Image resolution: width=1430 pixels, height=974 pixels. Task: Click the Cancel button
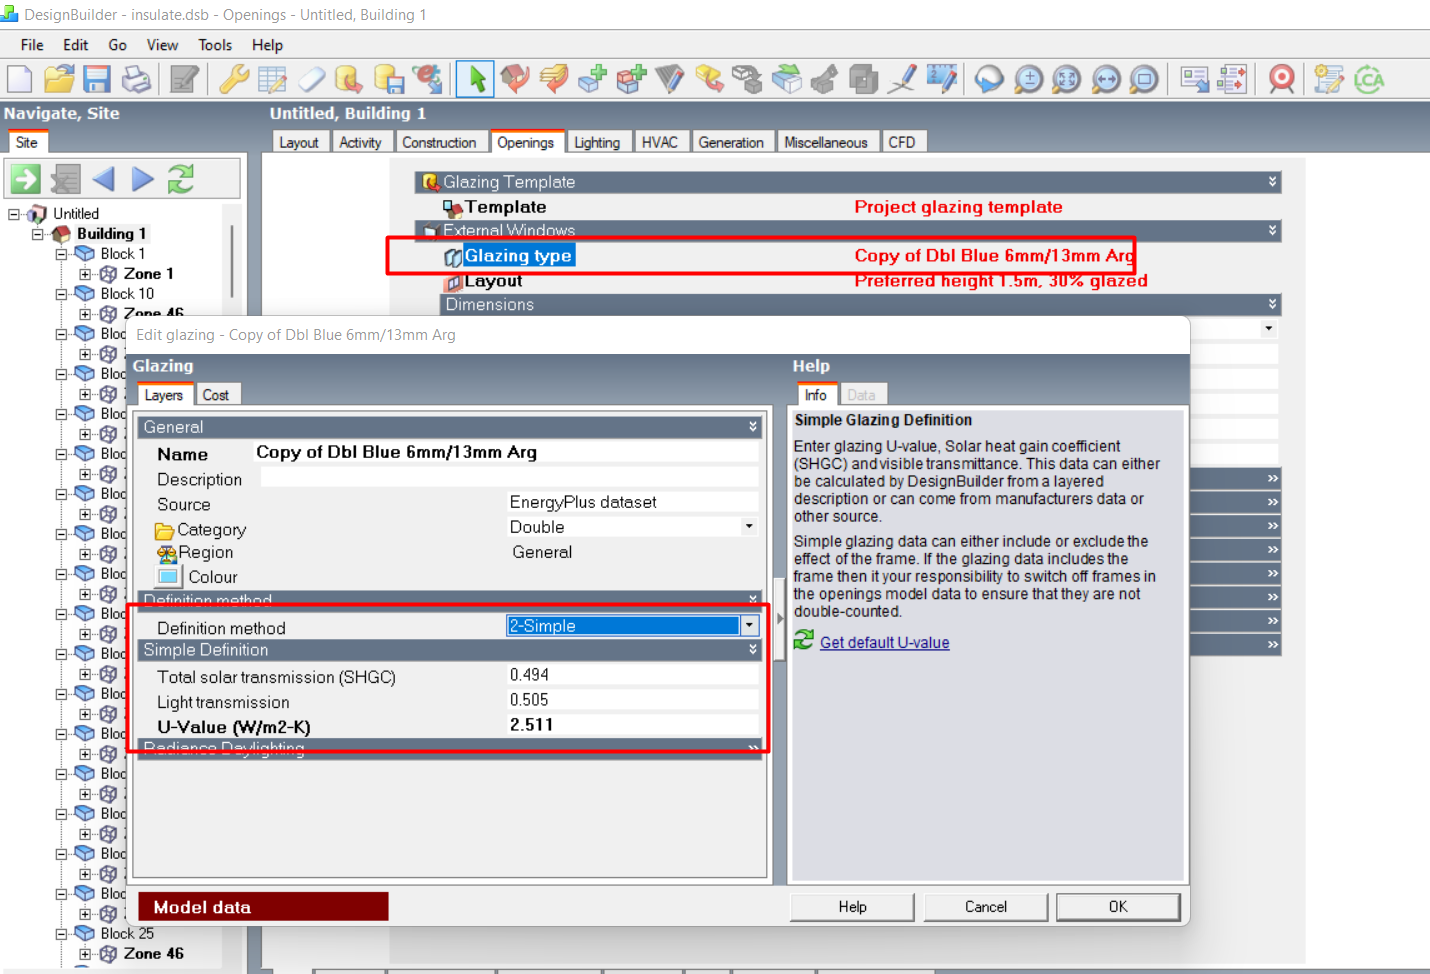(986, 907)
